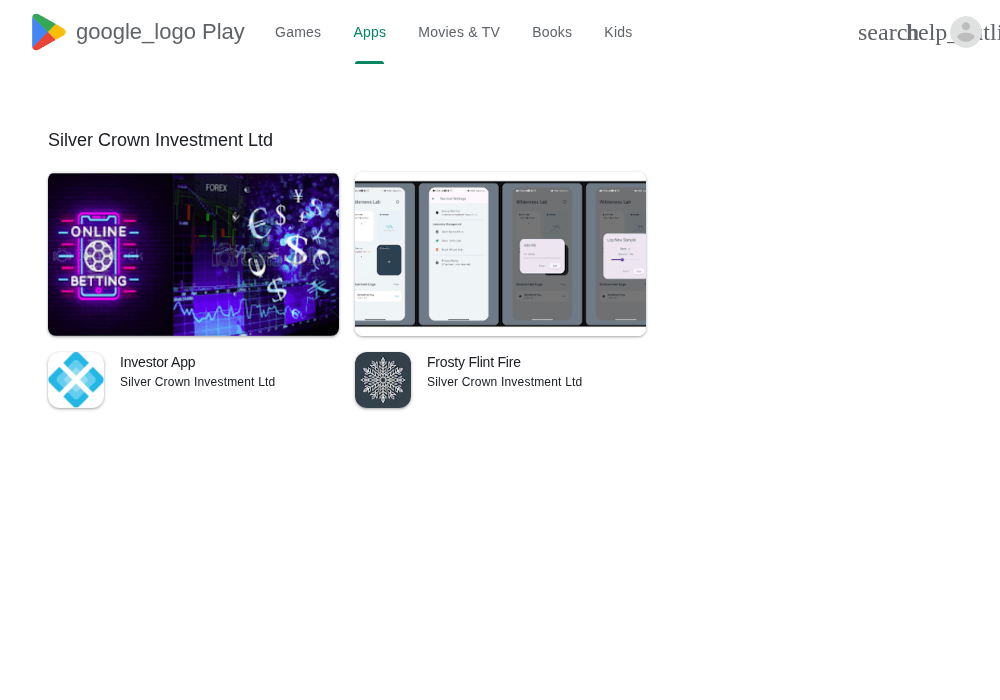The height and width of the screenshot is (700, 1000).
Task: Switch to the Kids tab
Action: coord(618,33)
